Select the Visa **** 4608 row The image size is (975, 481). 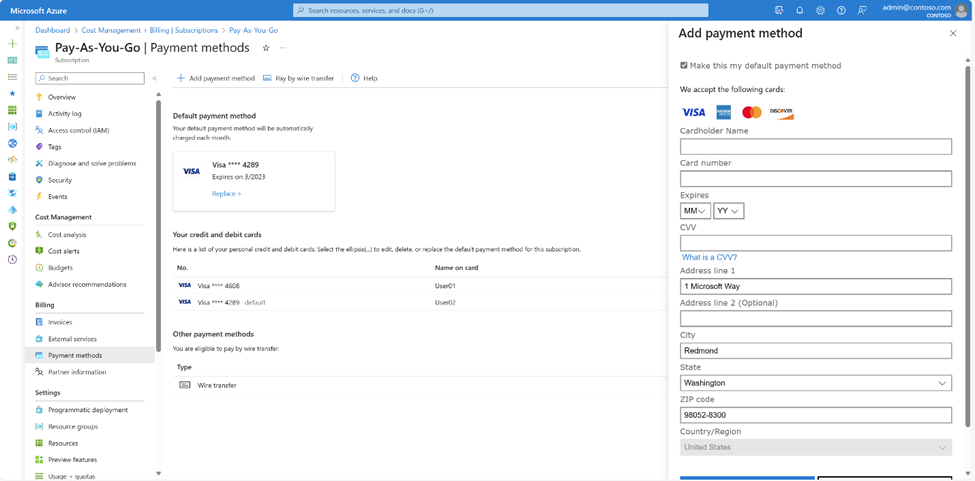(x=420, y=286)
